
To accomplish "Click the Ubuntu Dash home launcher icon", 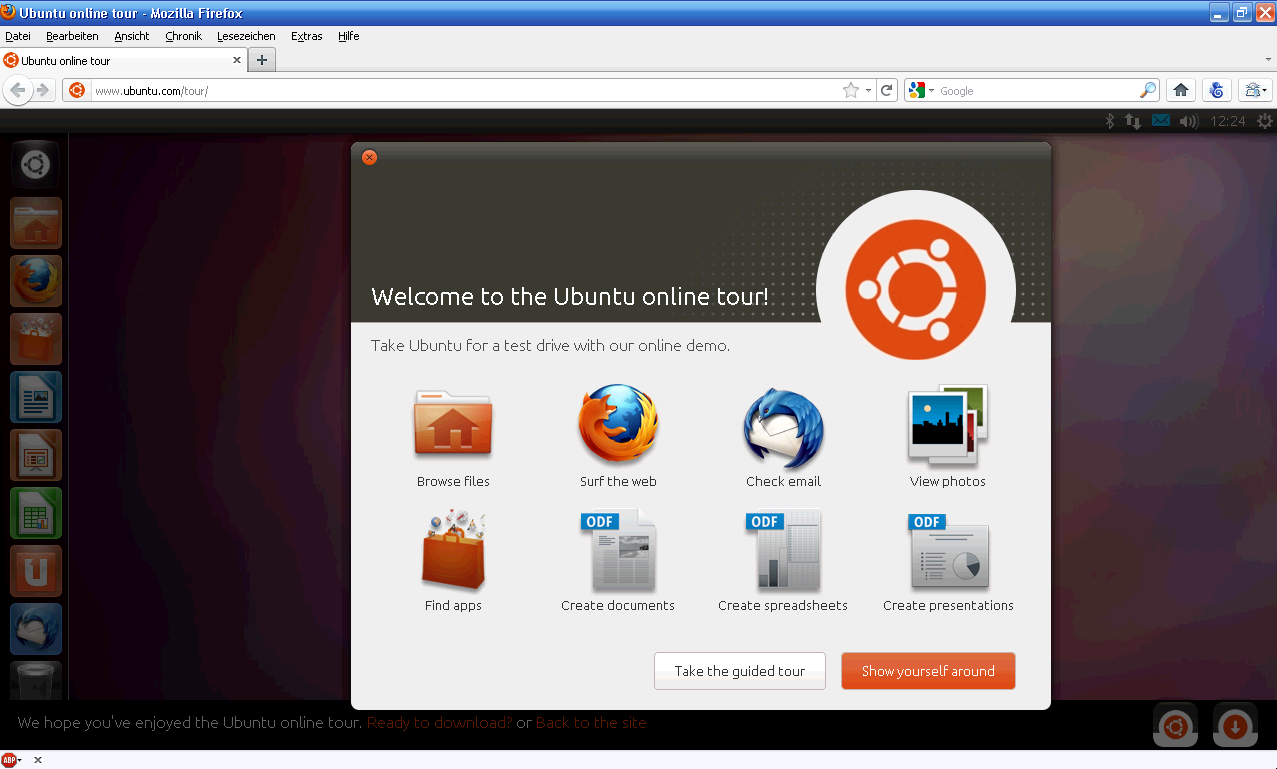I will (x=36, y=164).
